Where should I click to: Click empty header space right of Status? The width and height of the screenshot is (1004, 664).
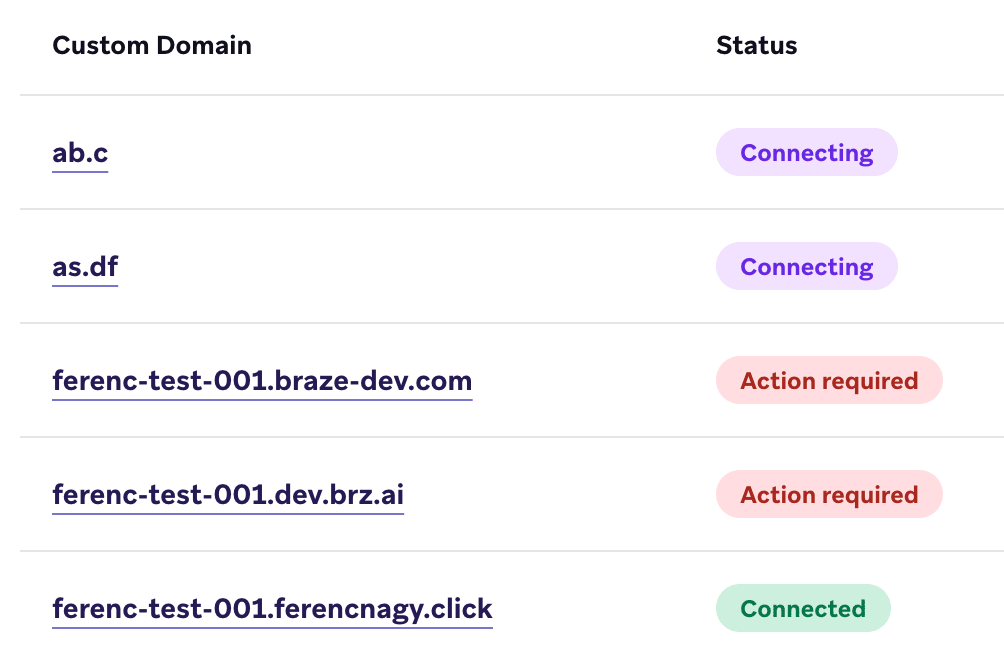900,45
